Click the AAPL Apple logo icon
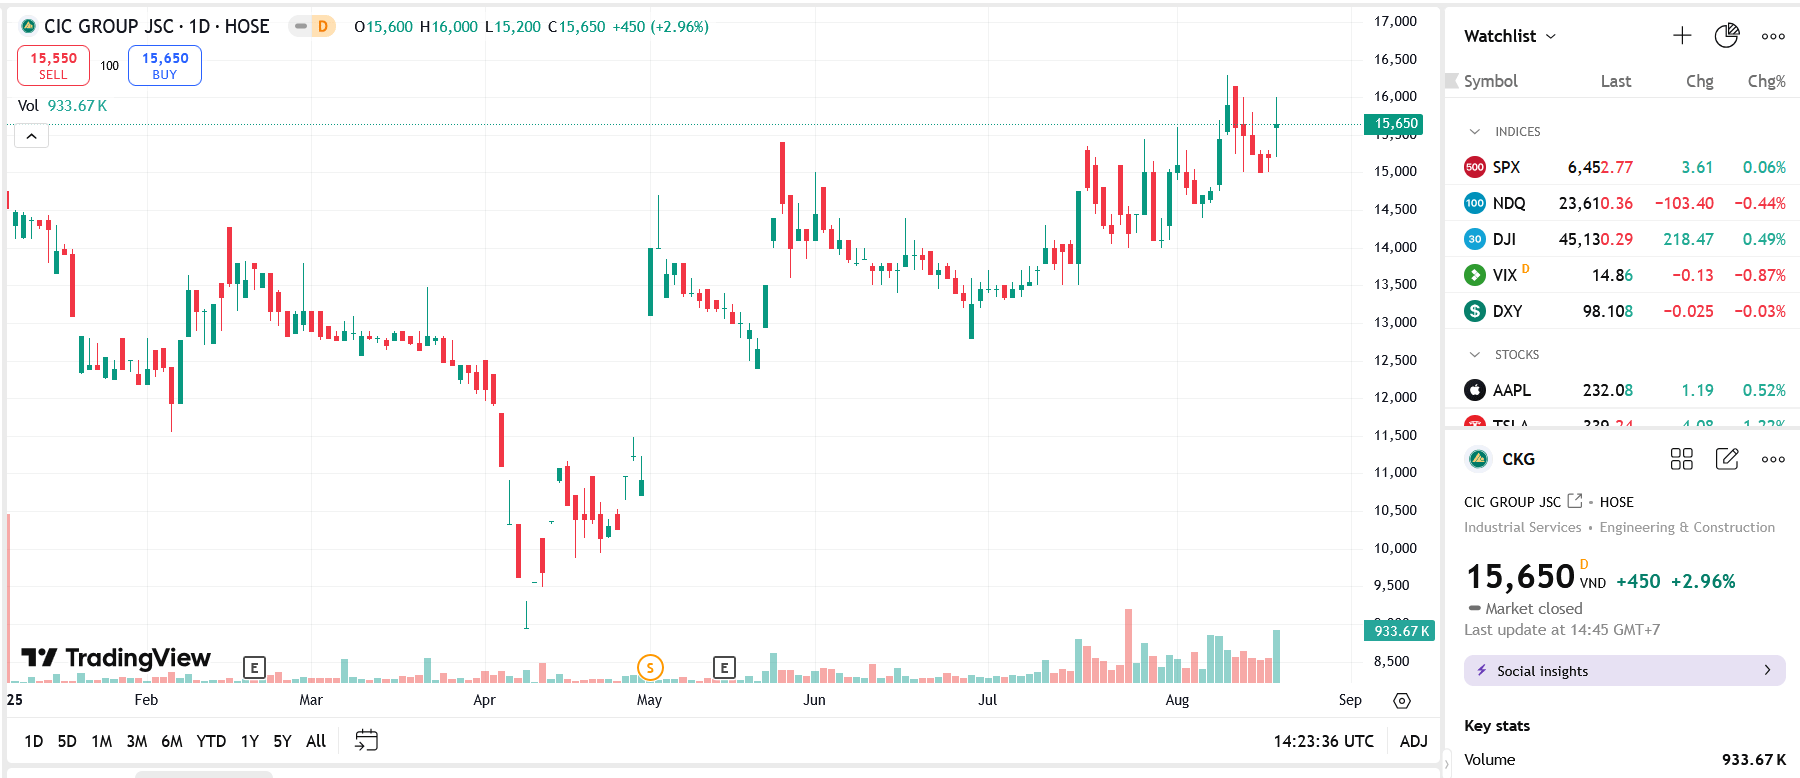 (x=1474, y=390)
